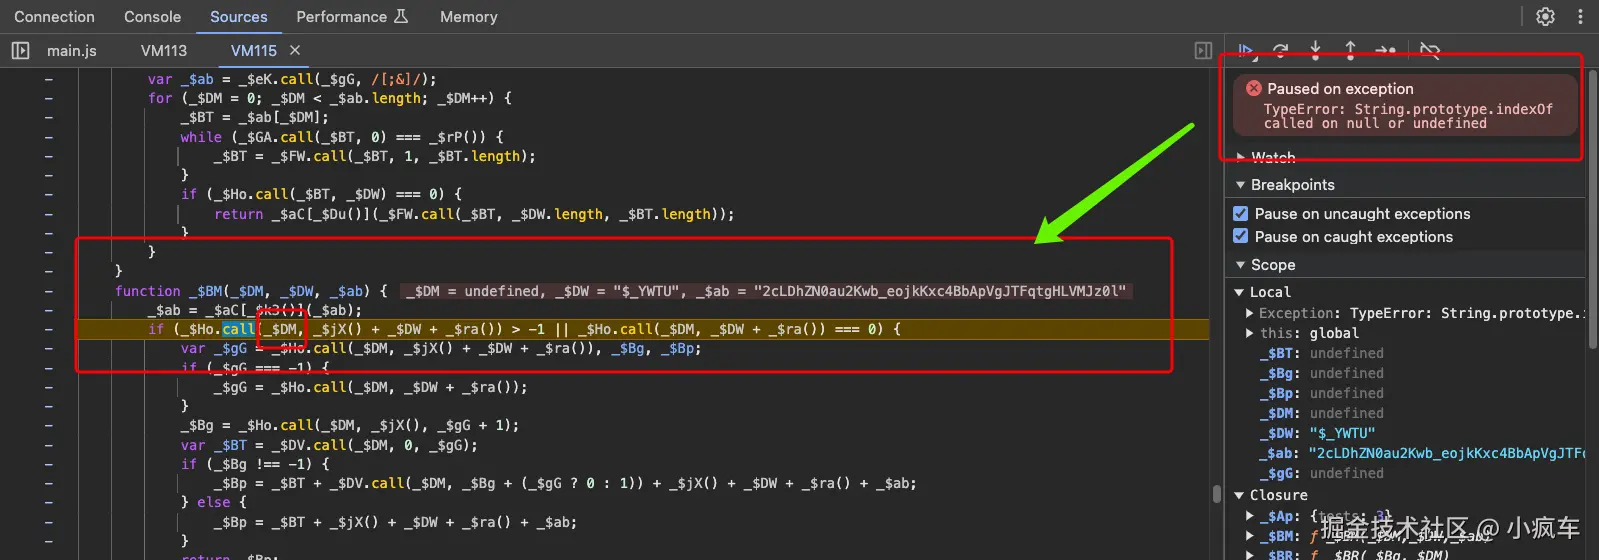The width and height of the screenshot is (1599, 560).
Task: Open DevTools settings gear
Action: (x=1545, y=16)
